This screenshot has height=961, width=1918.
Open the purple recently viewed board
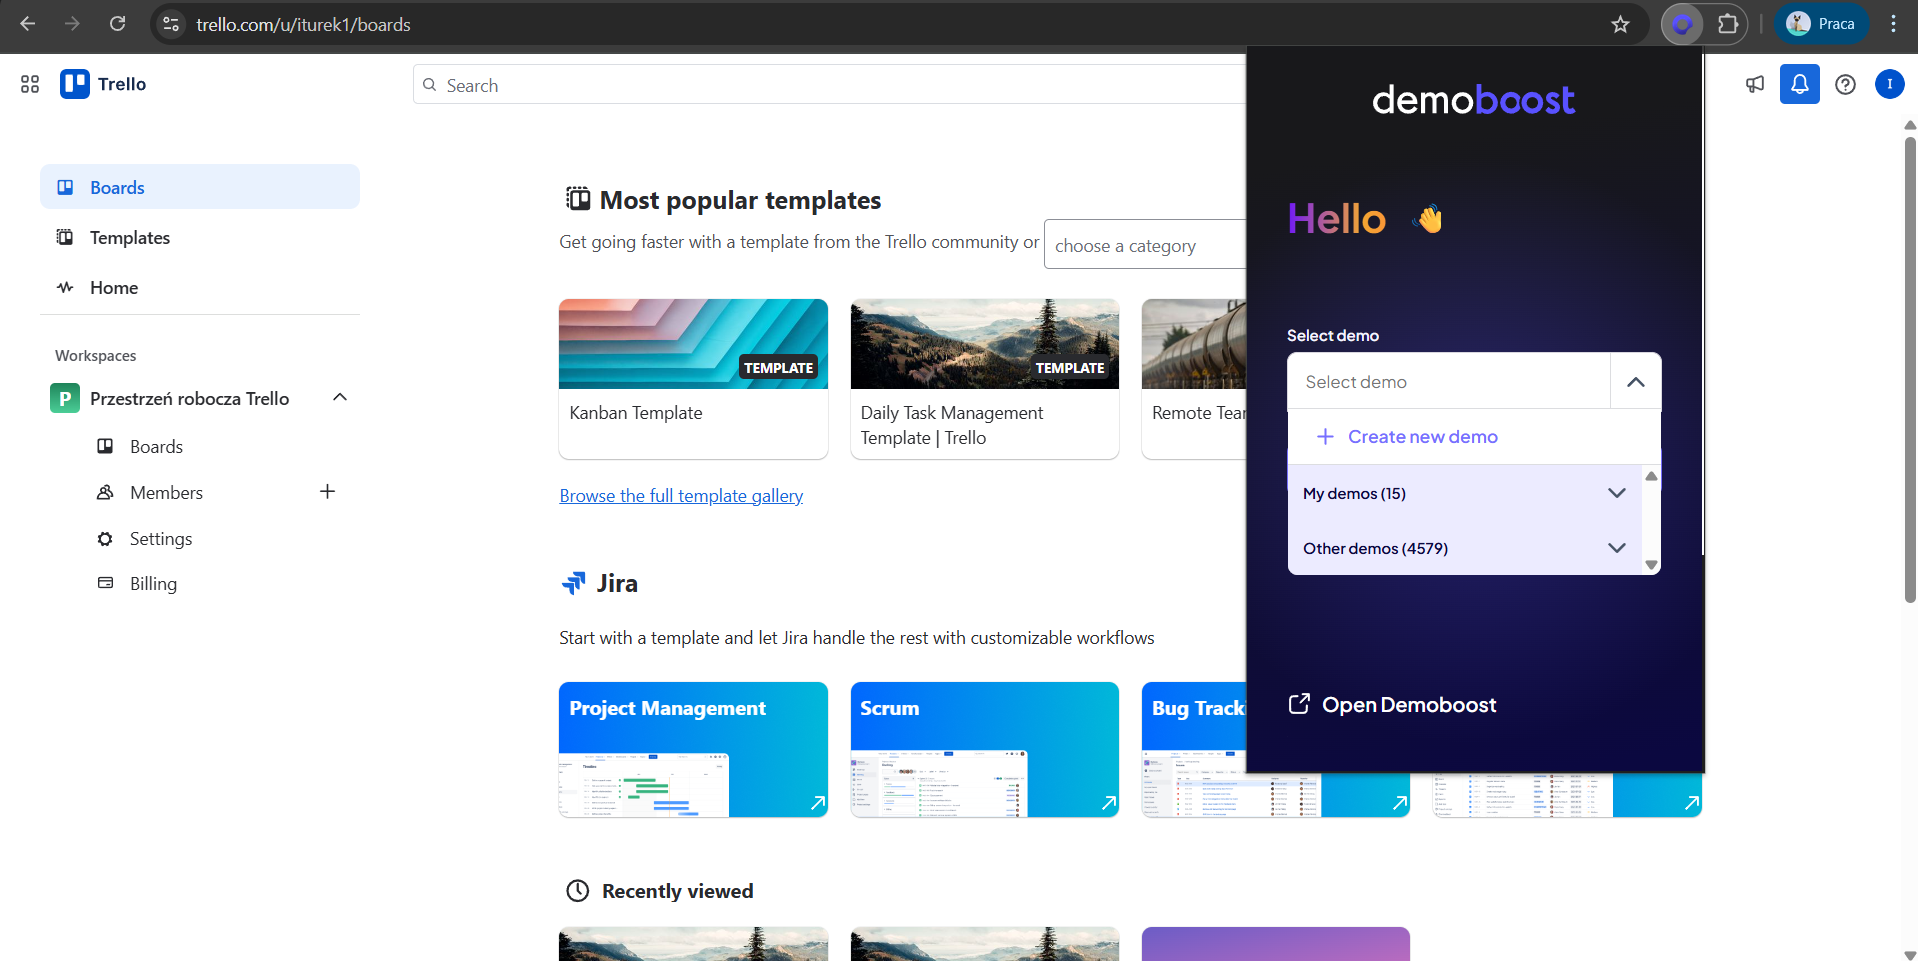(x=1275, y=943)
